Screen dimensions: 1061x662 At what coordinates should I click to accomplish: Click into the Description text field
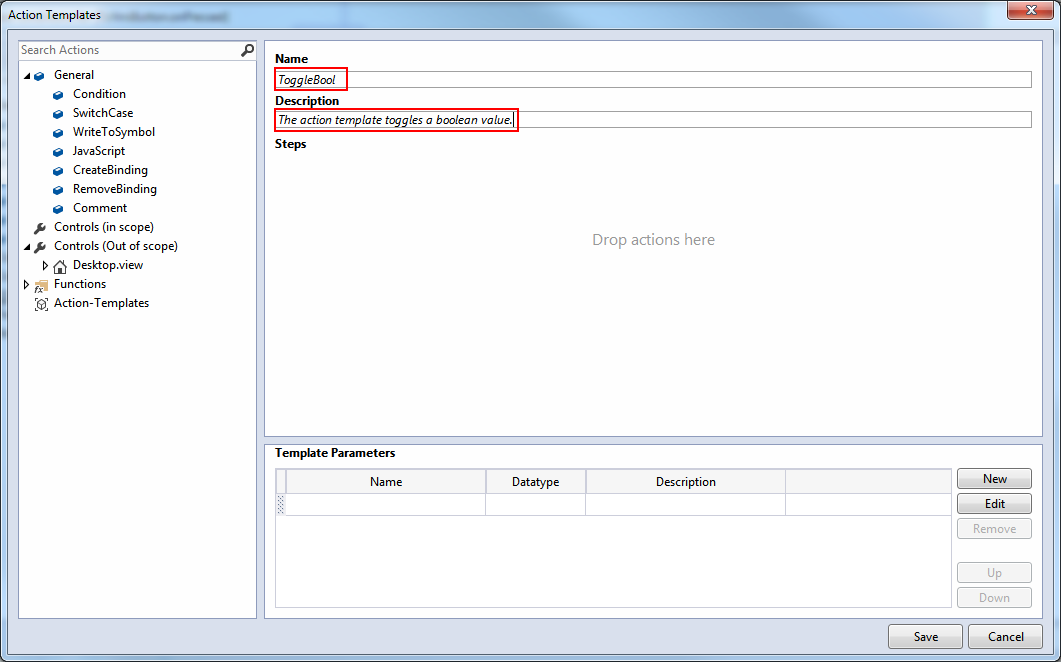tap(653, 120)
